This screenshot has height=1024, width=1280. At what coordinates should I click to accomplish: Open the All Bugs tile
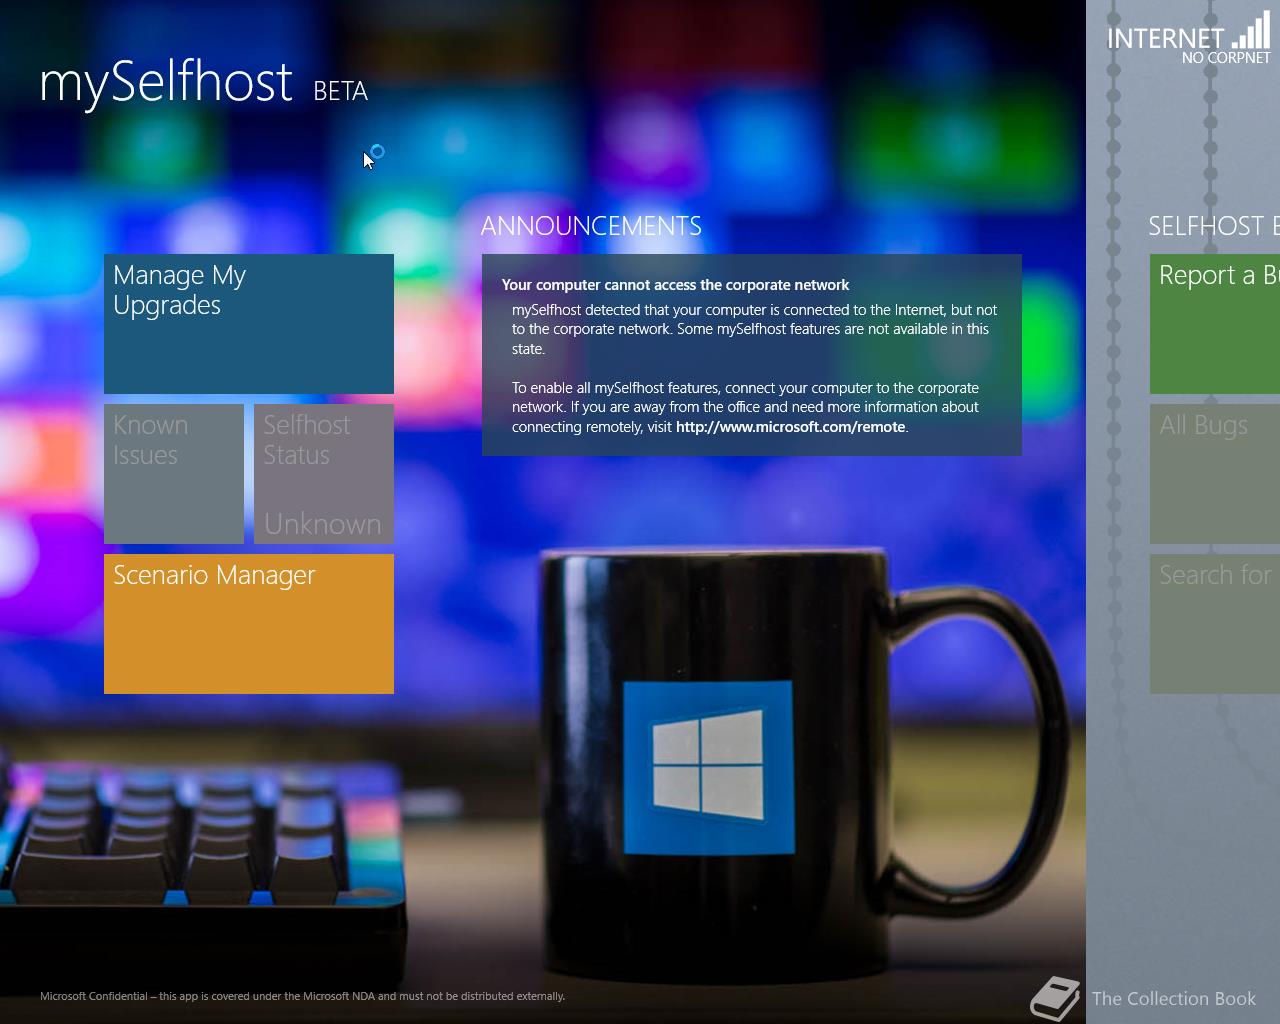pos(1215,474)
